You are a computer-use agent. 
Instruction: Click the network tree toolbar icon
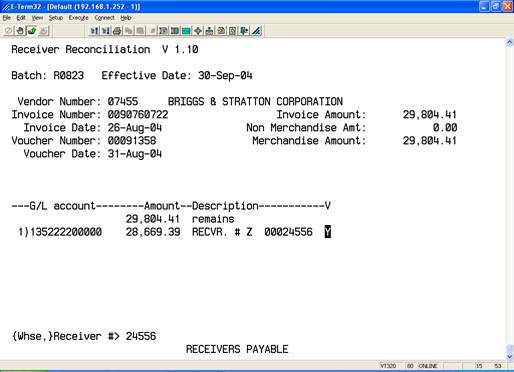click(209, 31)
